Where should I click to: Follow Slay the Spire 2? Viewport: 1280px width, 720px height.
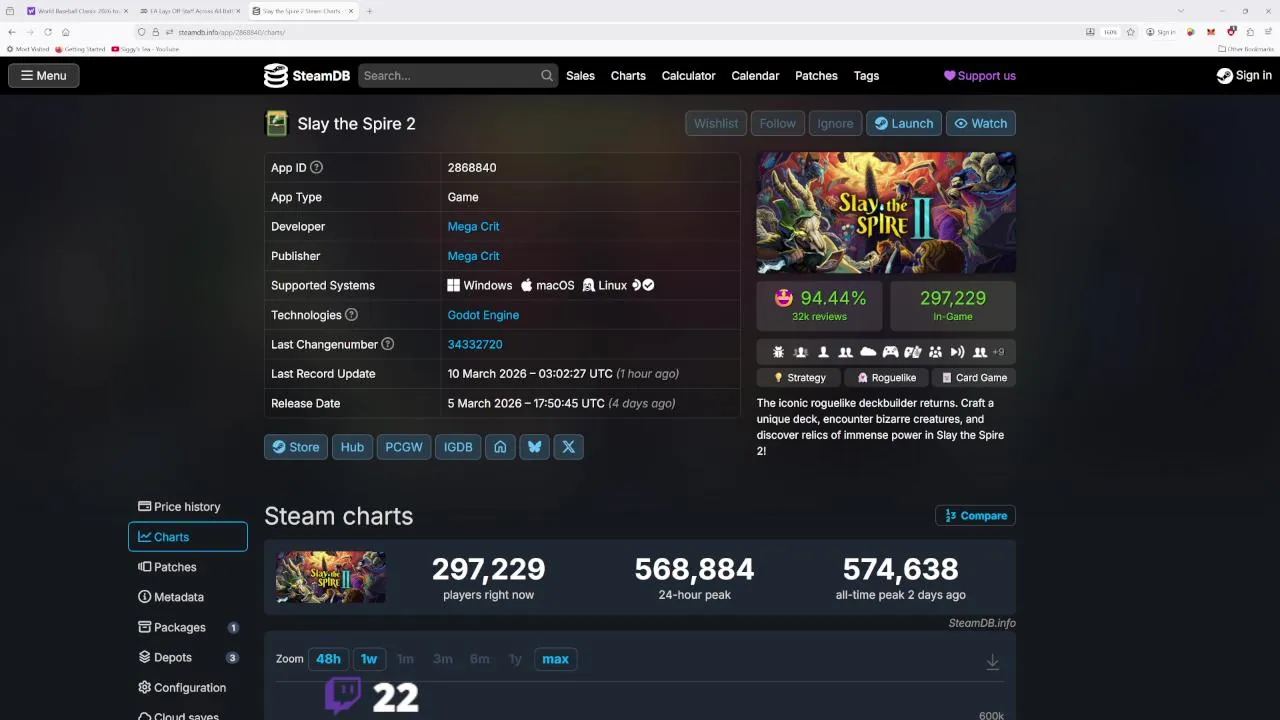click(x=778, y=124)
